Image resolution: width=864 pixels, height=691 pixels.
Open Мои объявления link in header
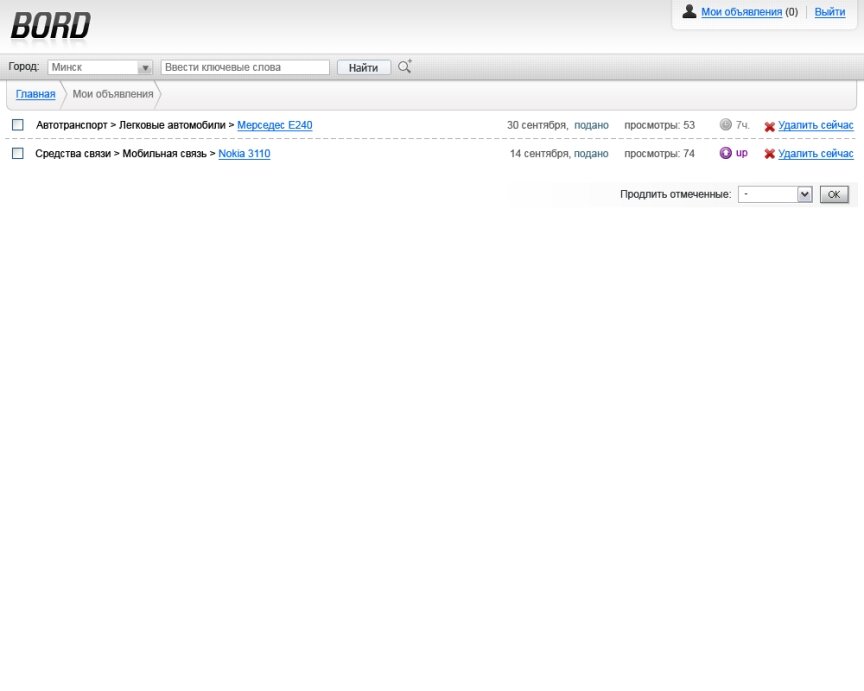click(741, 12)
